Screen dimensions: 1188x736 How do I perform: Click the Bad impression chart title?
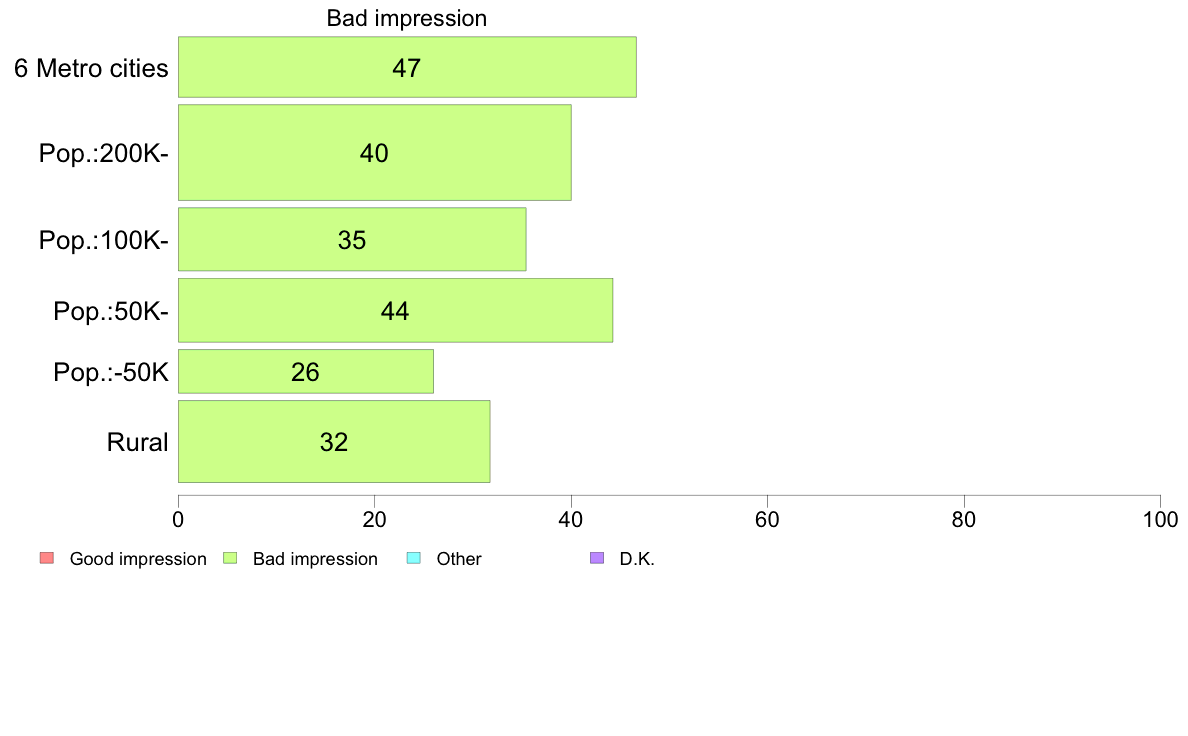click(x=407, y=18)
